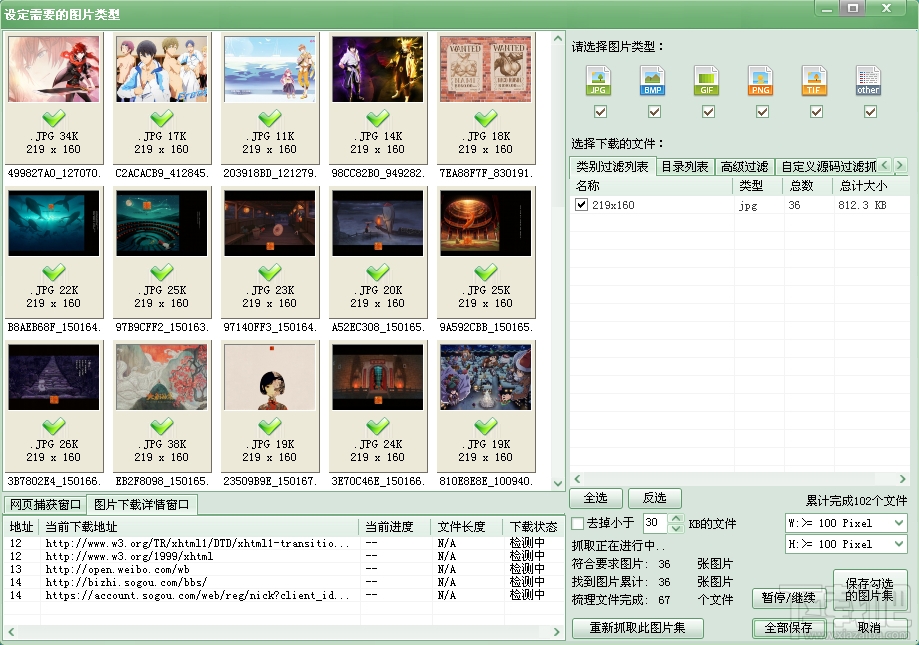The height and width of the screenshot is (645, 919).
Task: Click the GIF file type icon
Action: 706,80
